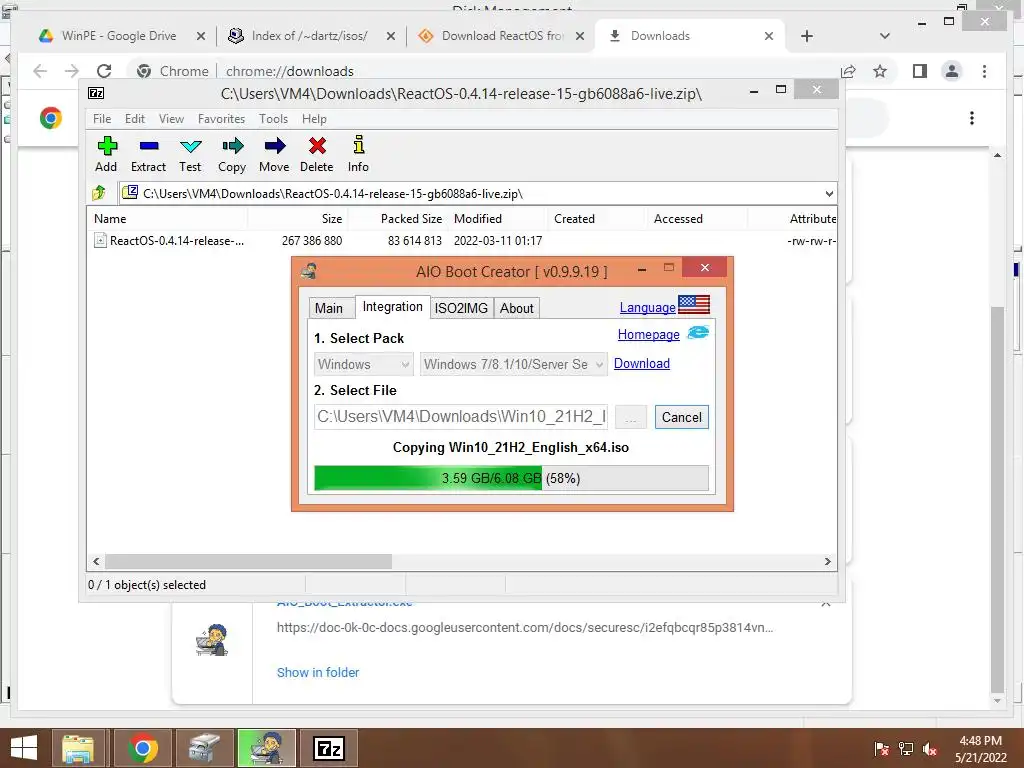Image resolution: width=1024 pixels, height=768 pixels.
Task: Open the 7-Zip File menu
Action: (x=102, y=119)
